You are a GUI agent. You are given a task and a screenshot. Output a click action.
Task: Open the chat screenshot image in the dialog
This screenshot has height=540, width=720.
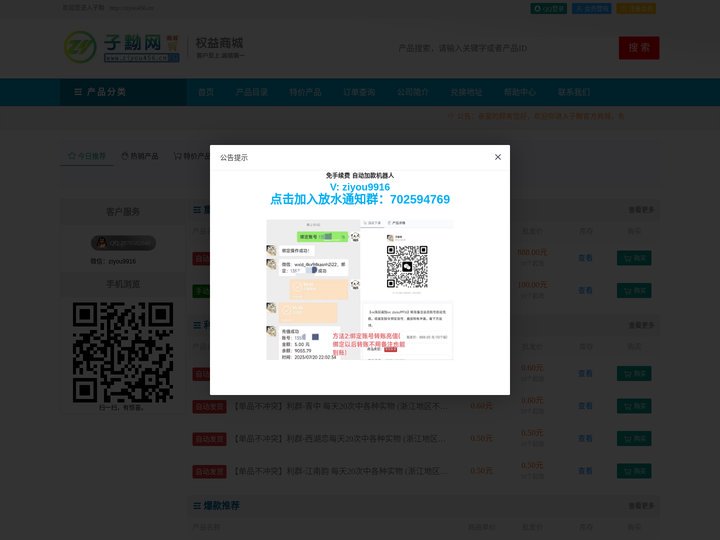coord(360,289)
